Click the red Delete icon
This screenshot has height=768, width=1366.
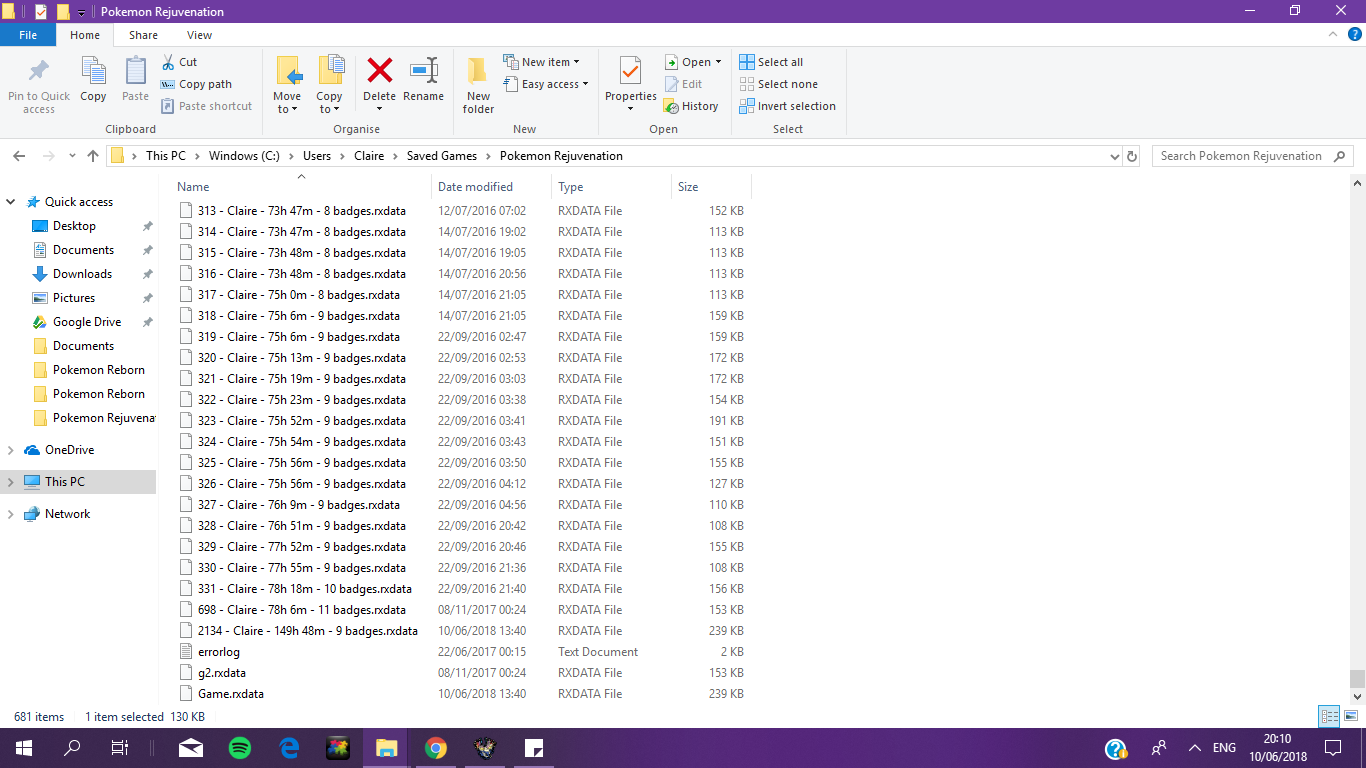pyautogui.click(x=380, y=70)
